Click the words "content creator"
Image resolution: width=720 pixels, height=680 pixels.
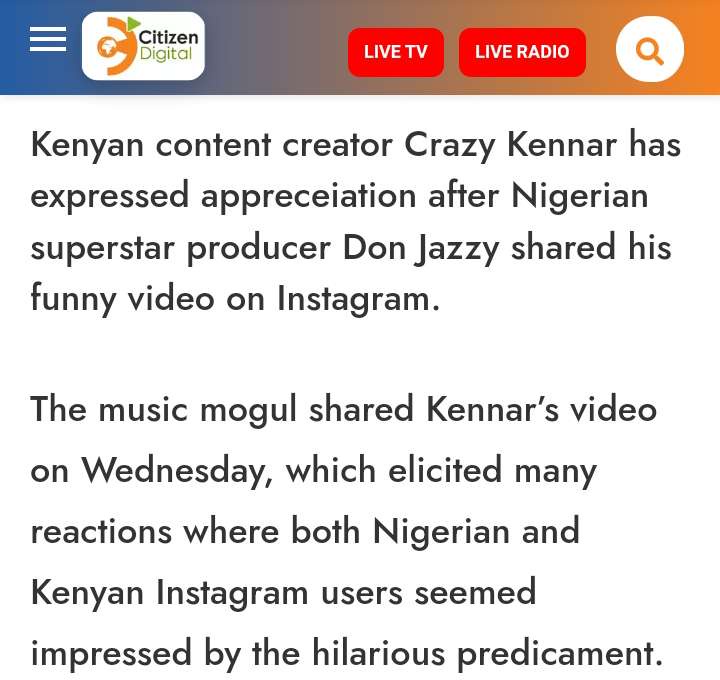(274, 145)
